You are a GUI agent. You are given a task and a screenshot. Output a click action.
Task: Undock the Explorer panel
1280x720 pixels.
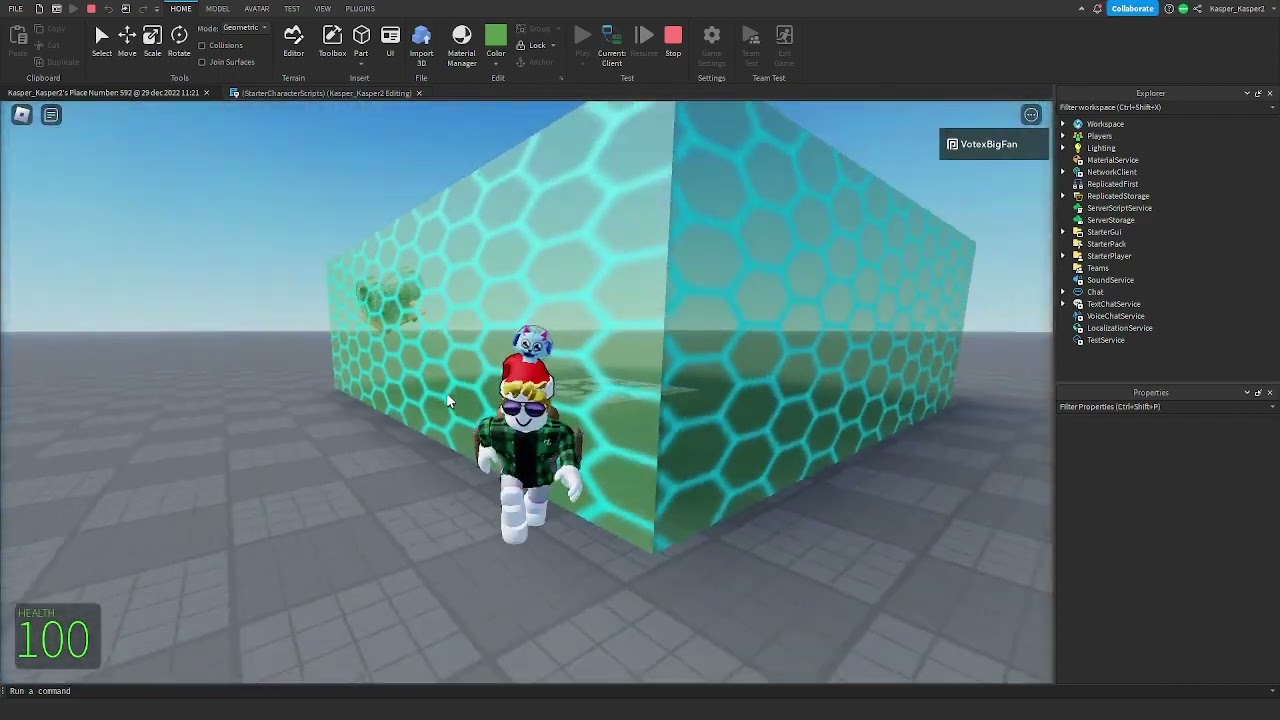1258,93
